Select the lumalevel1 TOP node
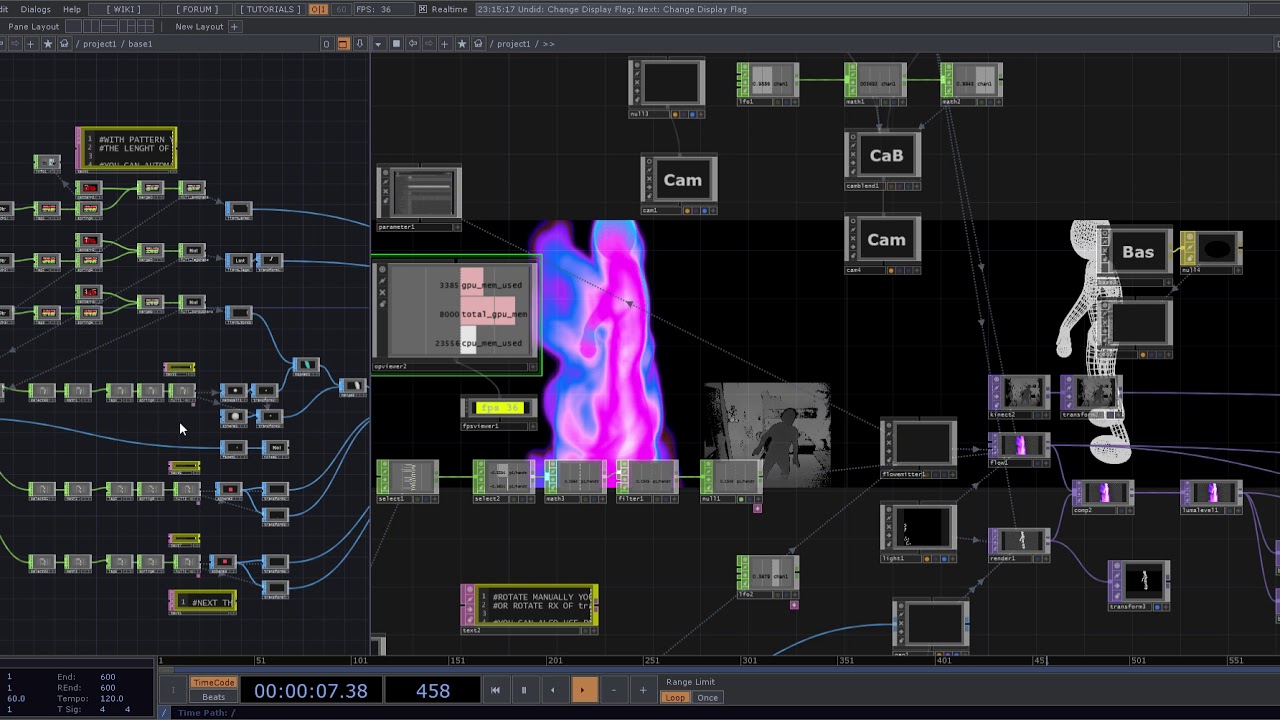Viewport: 1280px width, 720px height. (1211, 496)
